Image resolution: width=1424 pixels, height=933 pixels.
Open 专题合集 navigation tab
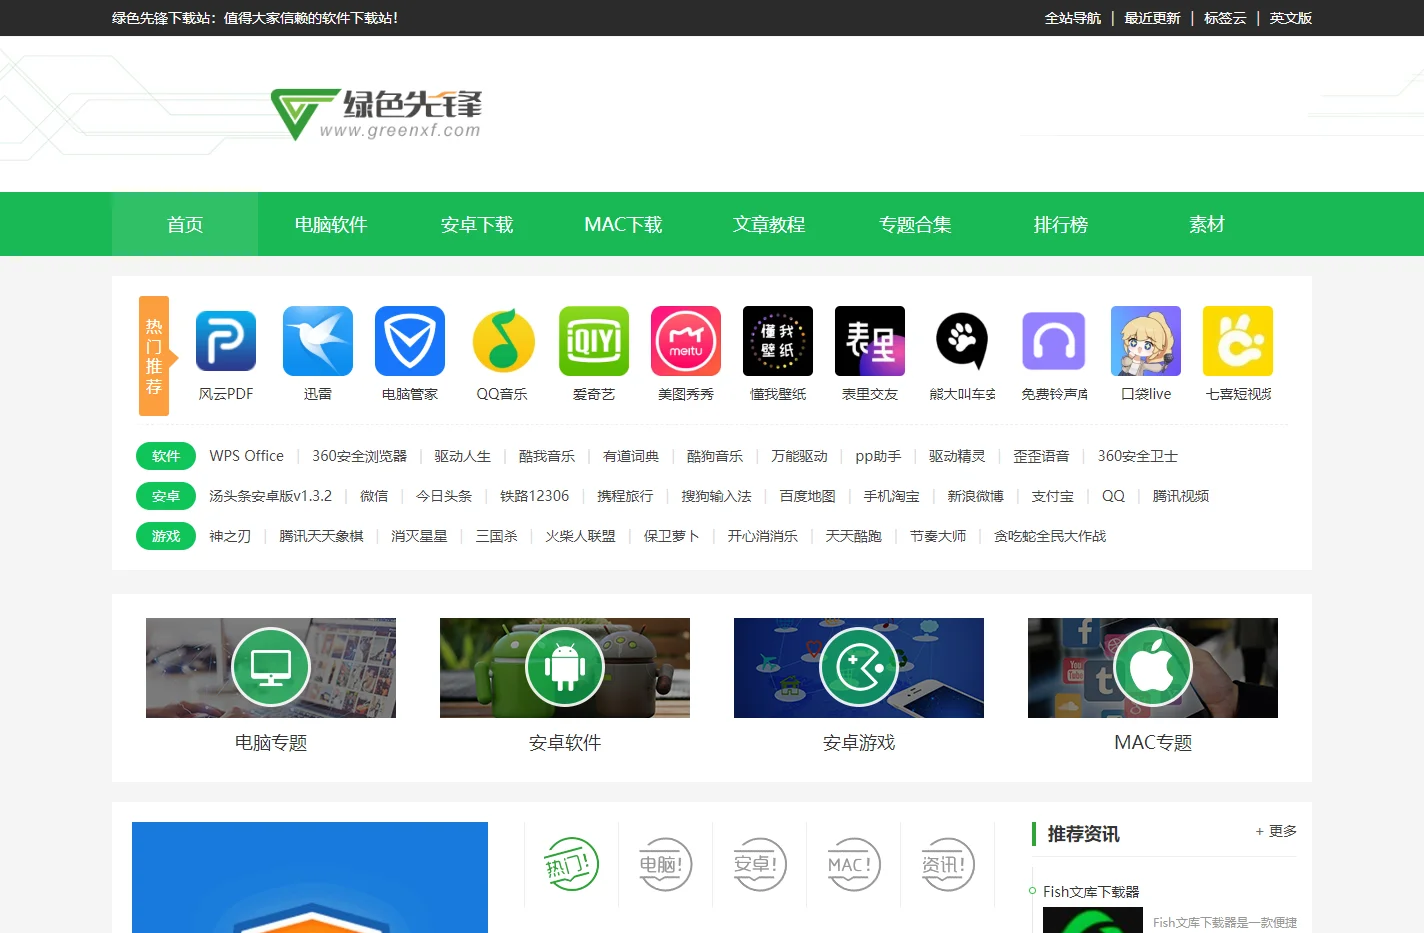(x=915, y=224)
